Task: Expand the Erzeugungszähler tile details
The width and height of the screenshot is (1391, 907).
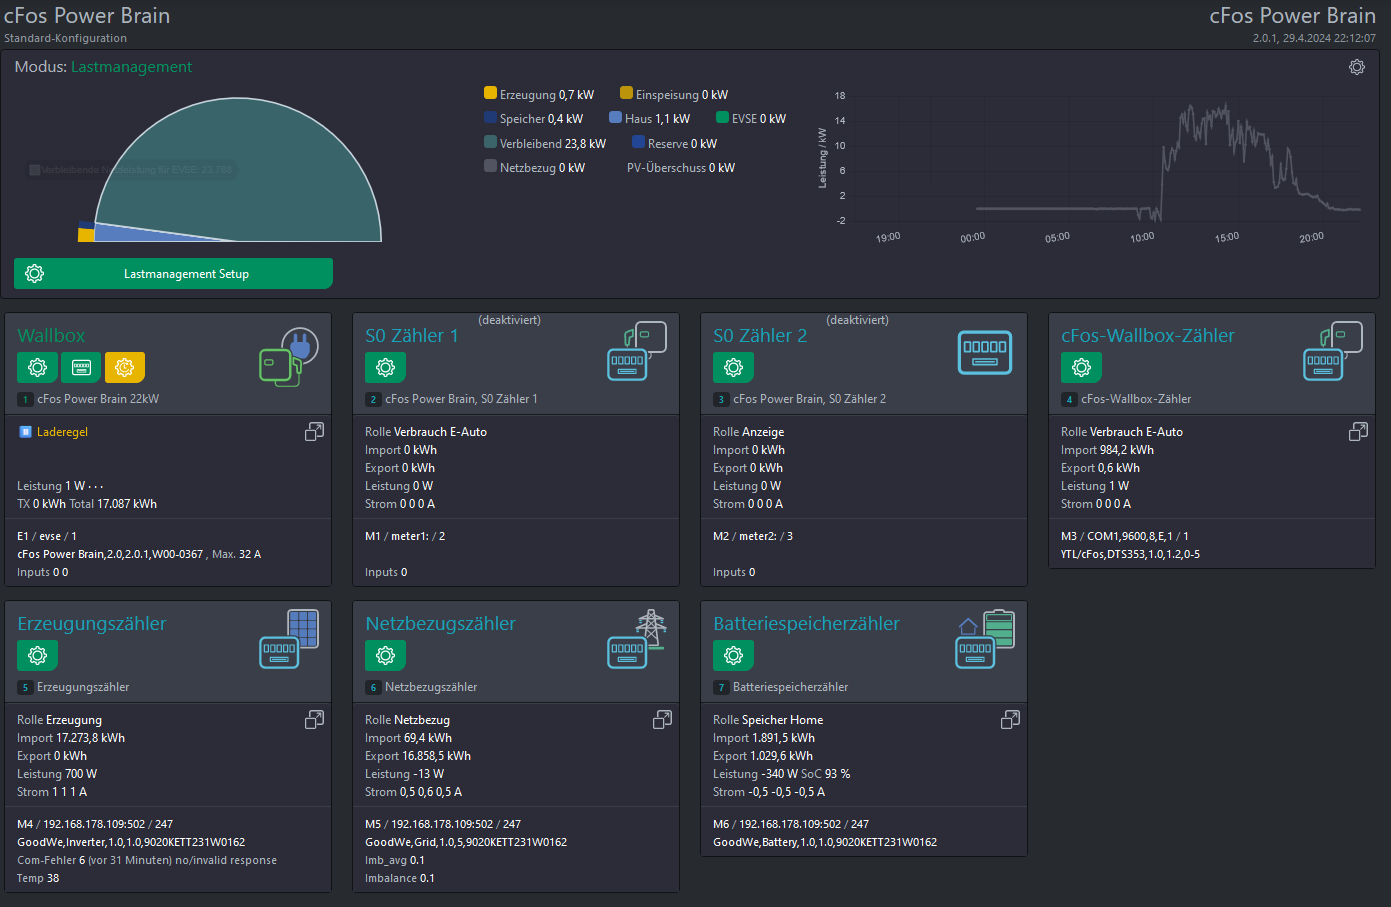Action: (314, 720)
